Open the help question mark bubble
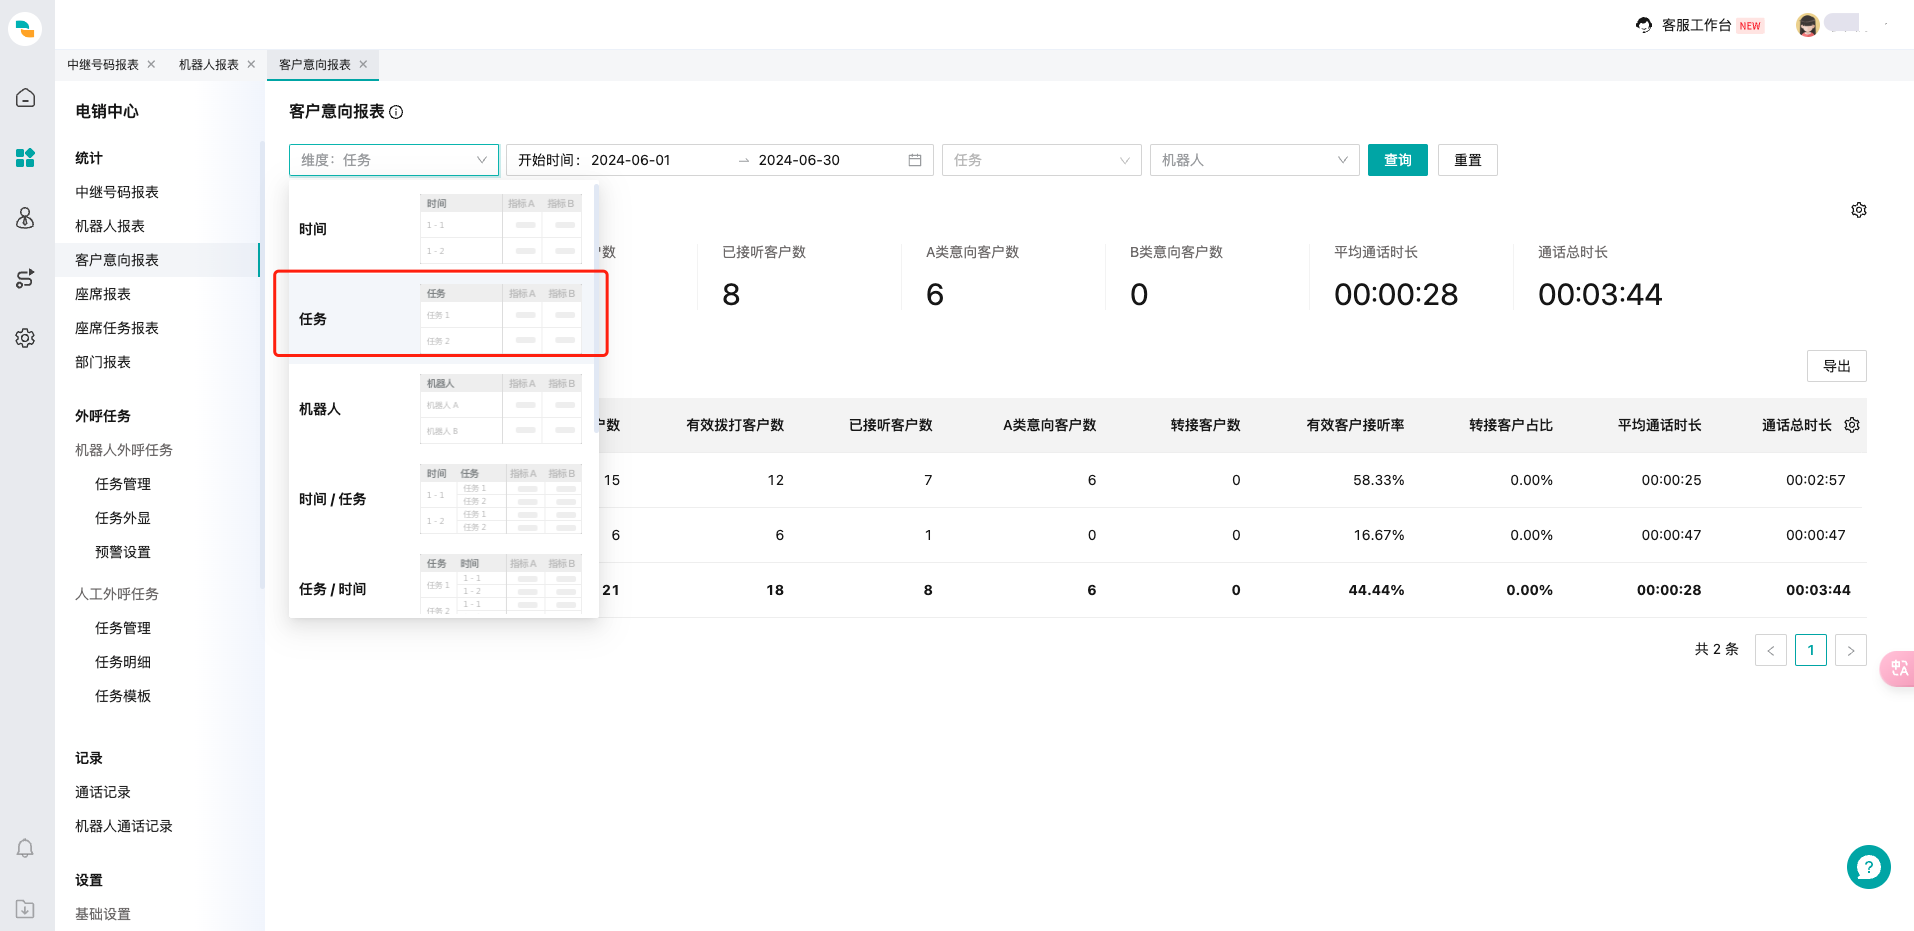 [x=1868, y=867]
